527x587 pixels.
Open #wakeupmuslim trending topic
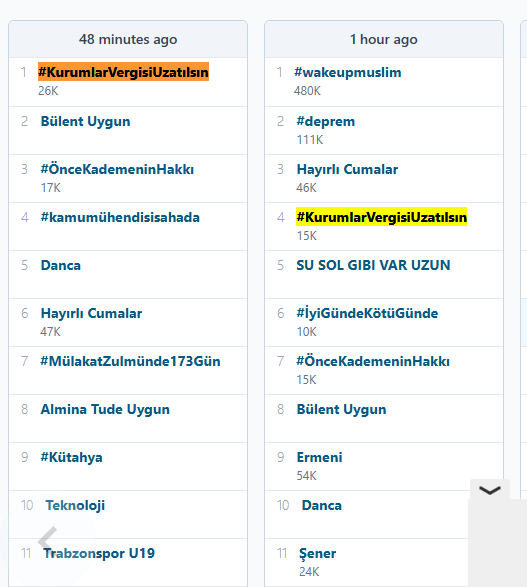click(347, 72)
